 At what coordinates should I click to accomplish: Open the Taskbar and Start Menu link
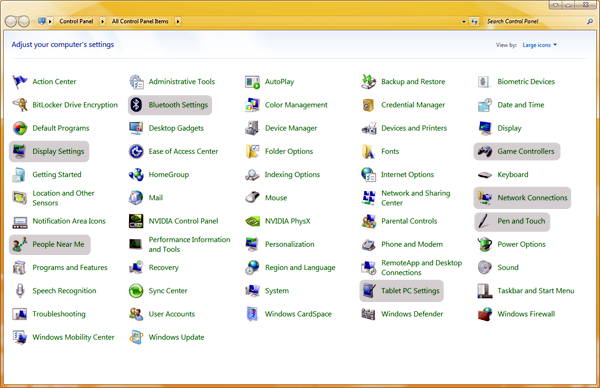click(536, 291)
